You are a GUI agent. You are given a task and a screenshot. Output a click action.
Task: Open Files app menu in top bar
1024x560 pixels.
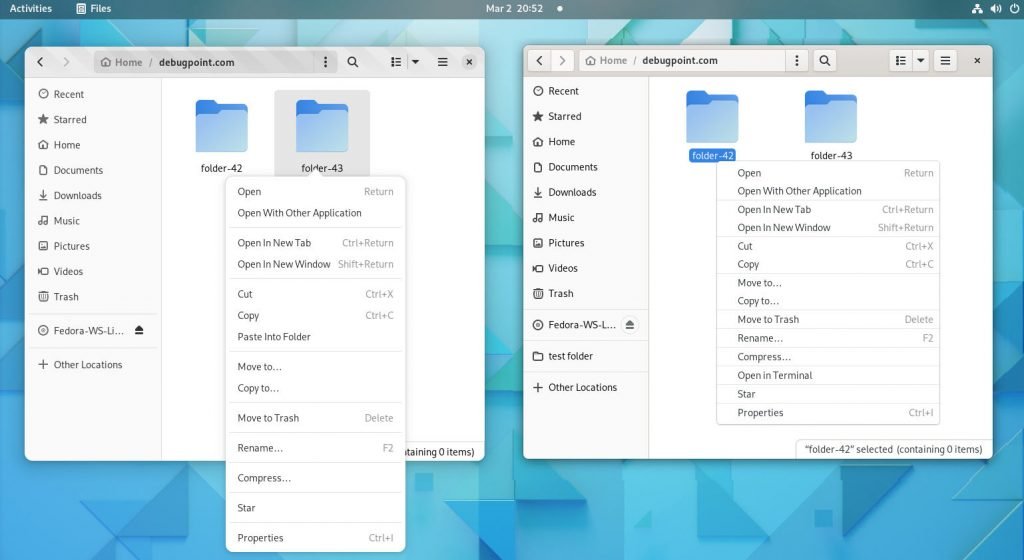[x=94, y=8]
